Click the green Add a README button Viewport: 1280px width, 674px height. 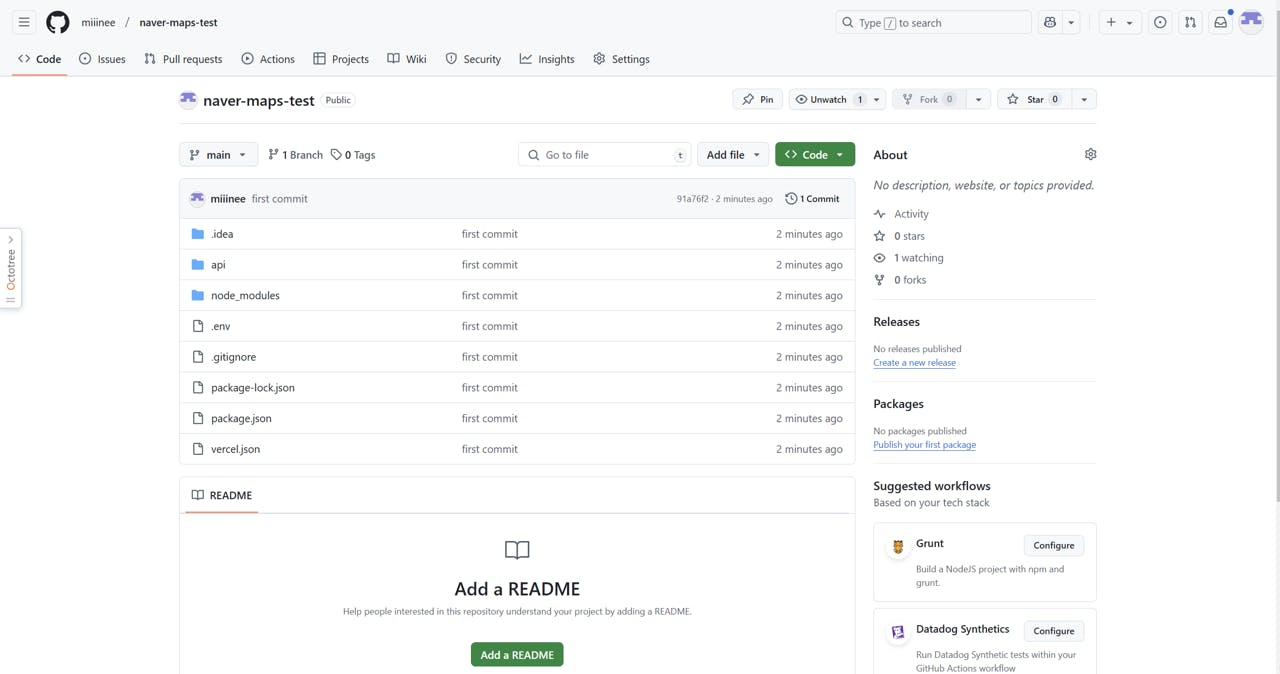pyautogui.click(x=517, y=655)
